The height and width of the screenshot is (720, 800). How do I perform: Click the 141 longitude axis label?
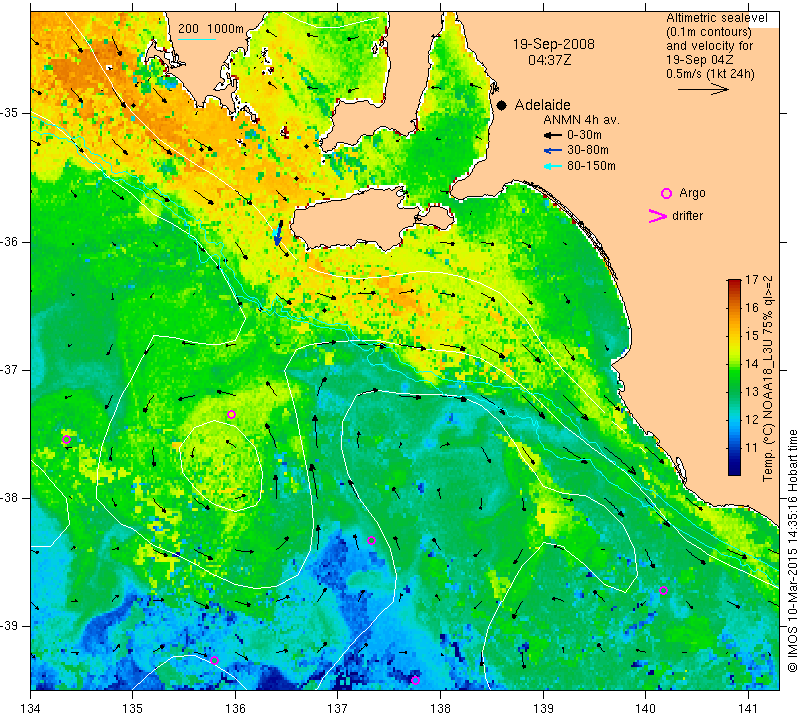coord(748,709)
